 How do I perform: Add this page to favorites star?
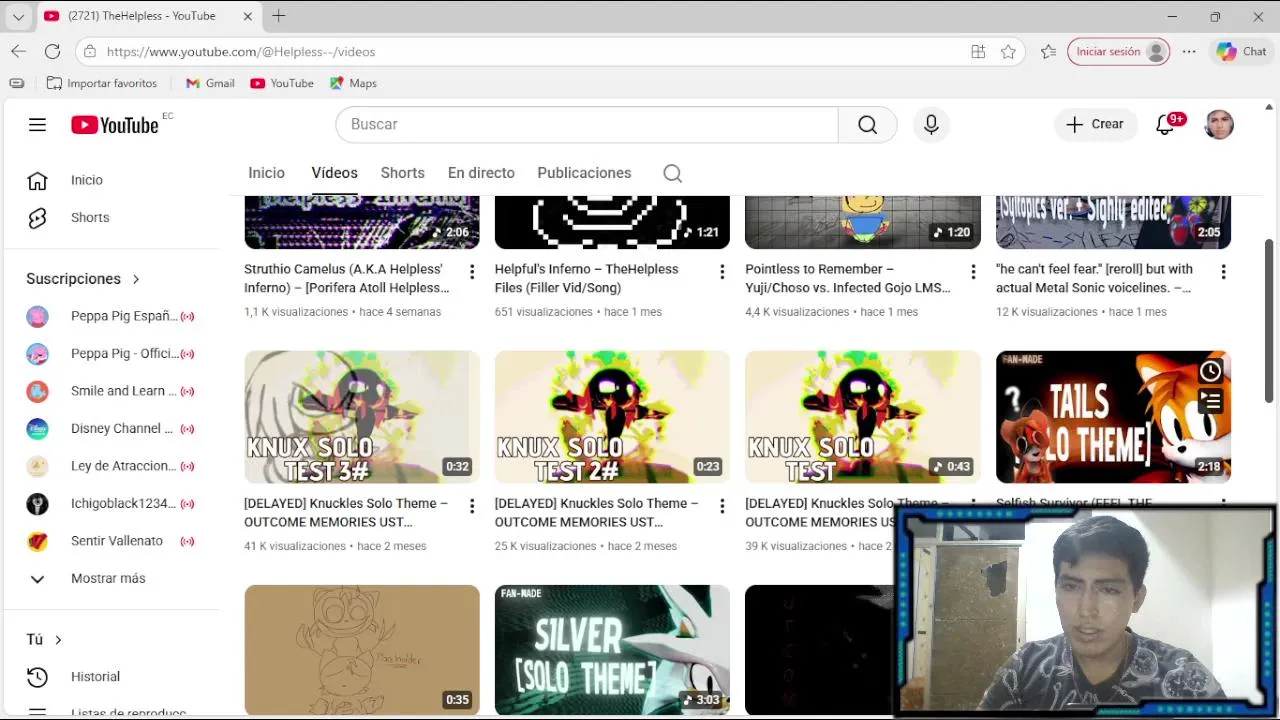click(1008, 51)
